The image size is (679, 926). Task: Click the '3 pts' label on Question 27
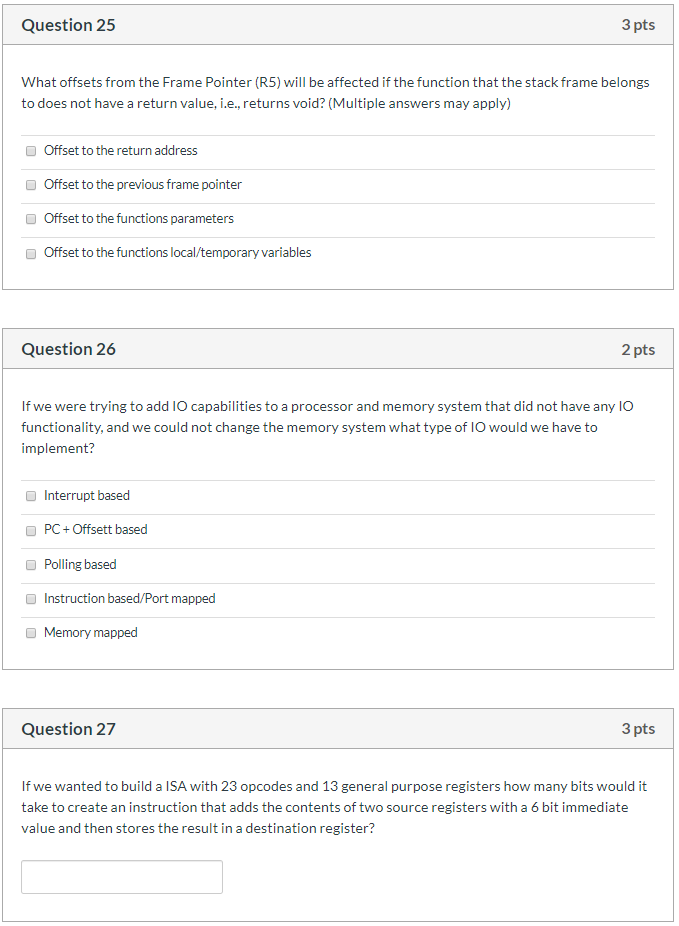[x=639, y=729]
